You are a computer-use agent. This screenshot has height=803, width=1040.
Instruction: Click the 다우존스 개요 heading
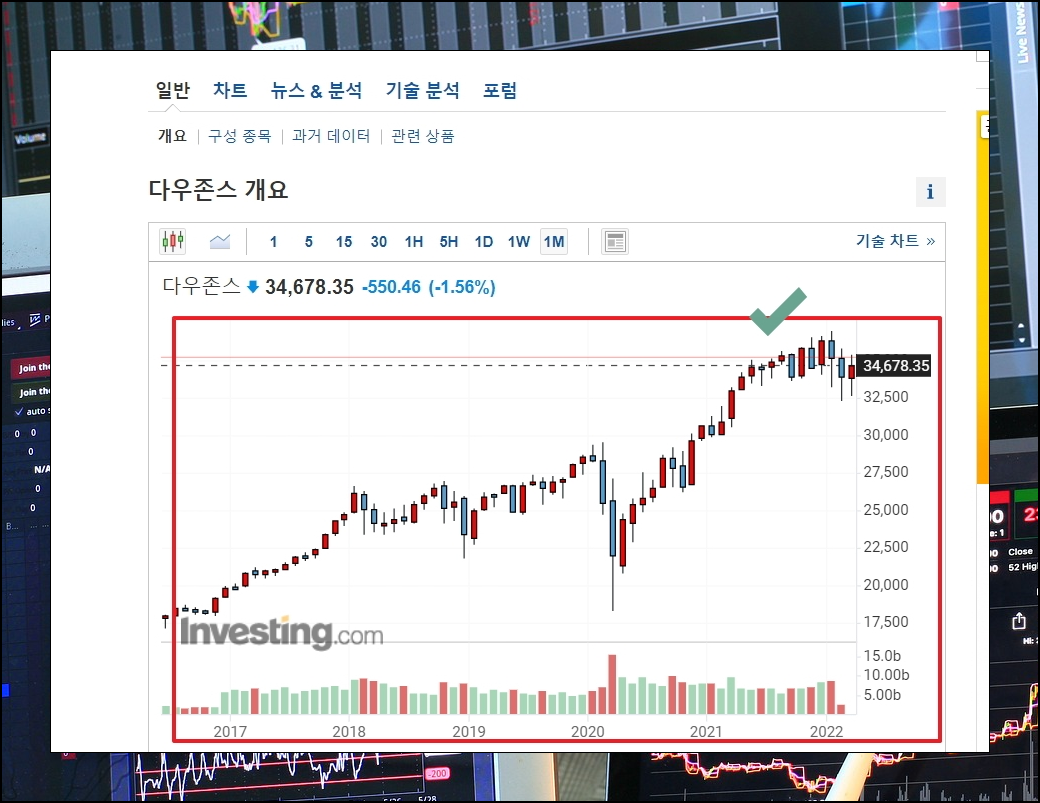218,190
